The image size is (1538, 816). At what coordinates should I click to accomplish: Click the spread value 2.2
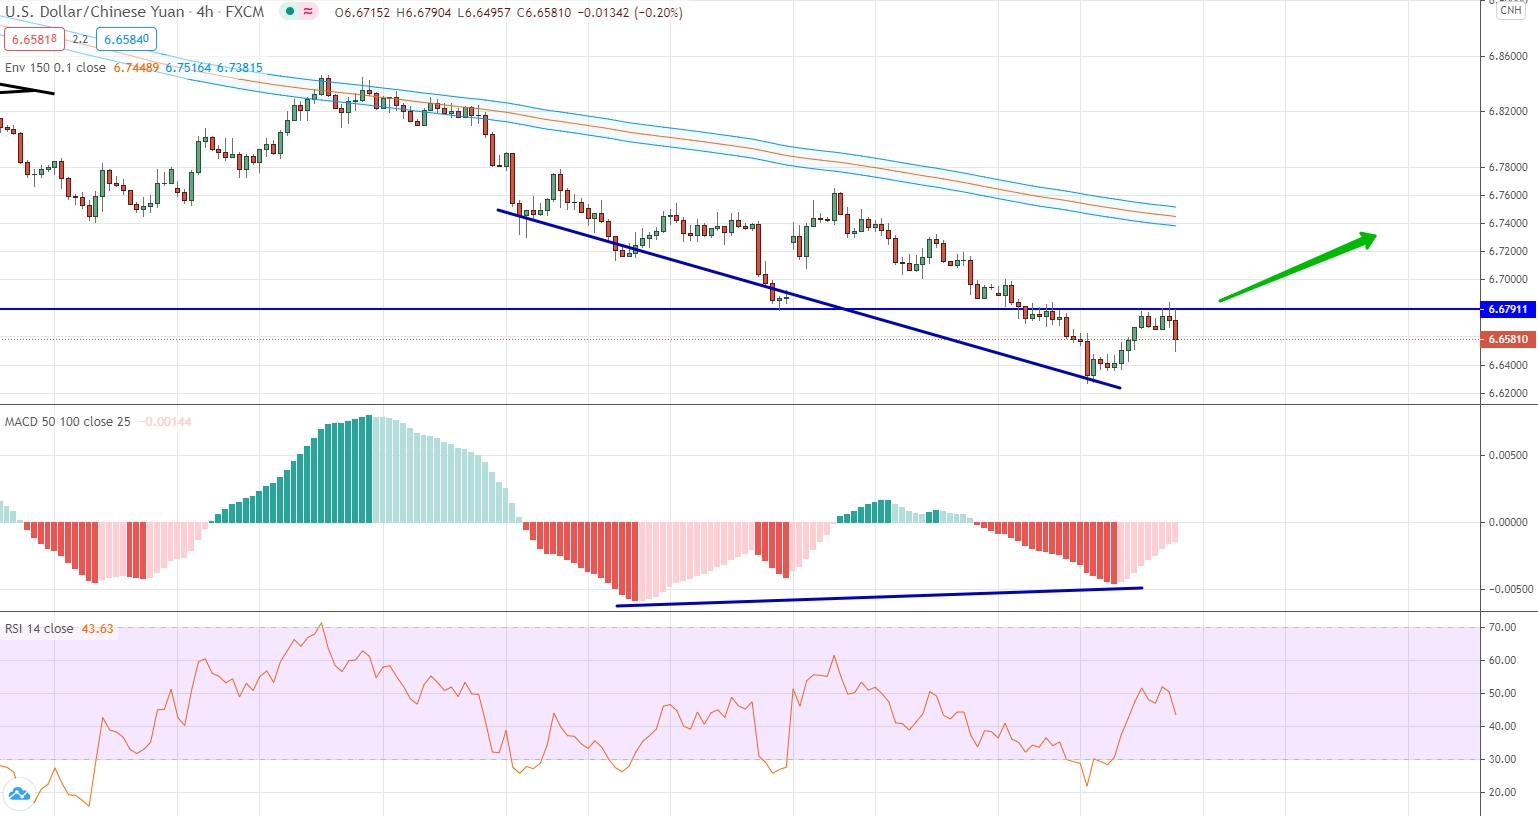80,40
